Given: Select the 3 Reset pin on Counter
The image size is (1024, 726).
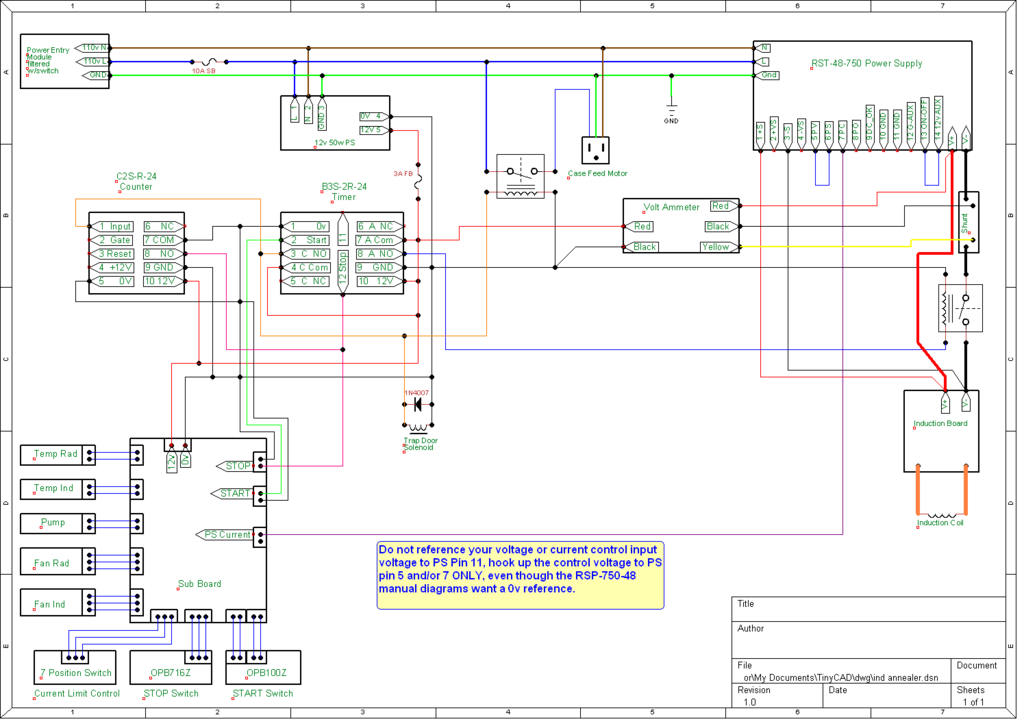Looking at the screenshot, I should click(113, 253).
